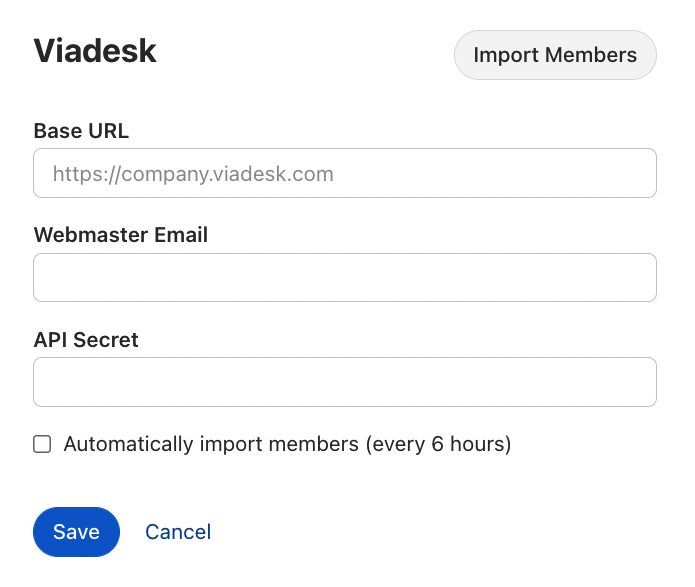Viewport: 695px width, 587px height.
Task: Click the Import Members button
Action: pyautogui.click(x=555, y=55)
